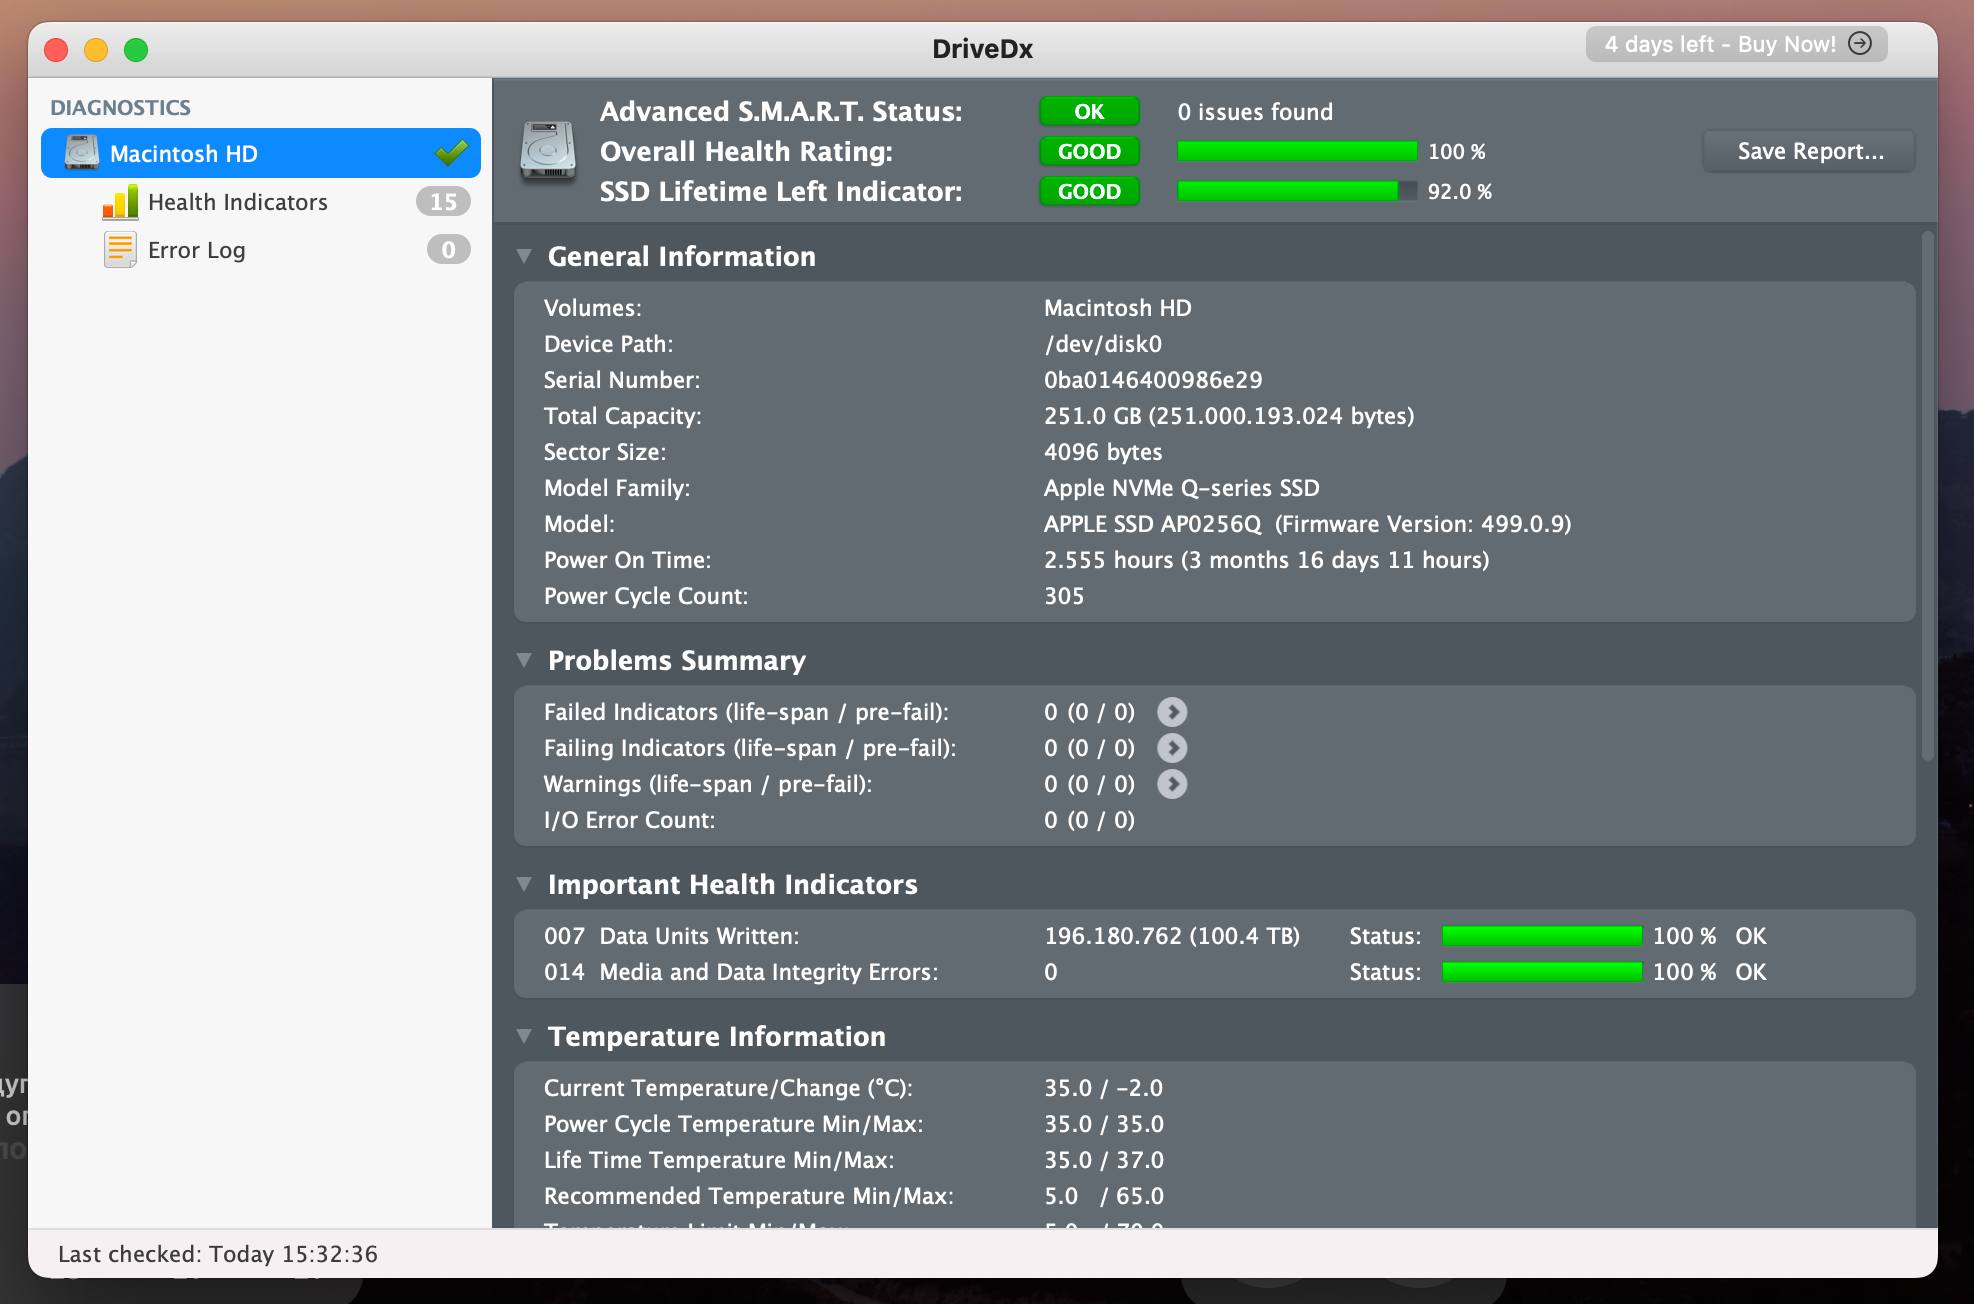The image size is (1974, 1304).
Task: Click the device path /dev/disk0
Action: pyautogui.click(x=1103, y=345)
